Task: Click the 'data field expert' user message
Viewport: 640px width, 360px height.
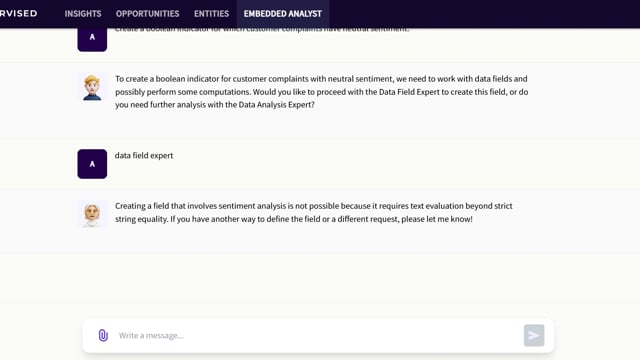Action: point(144,156)
